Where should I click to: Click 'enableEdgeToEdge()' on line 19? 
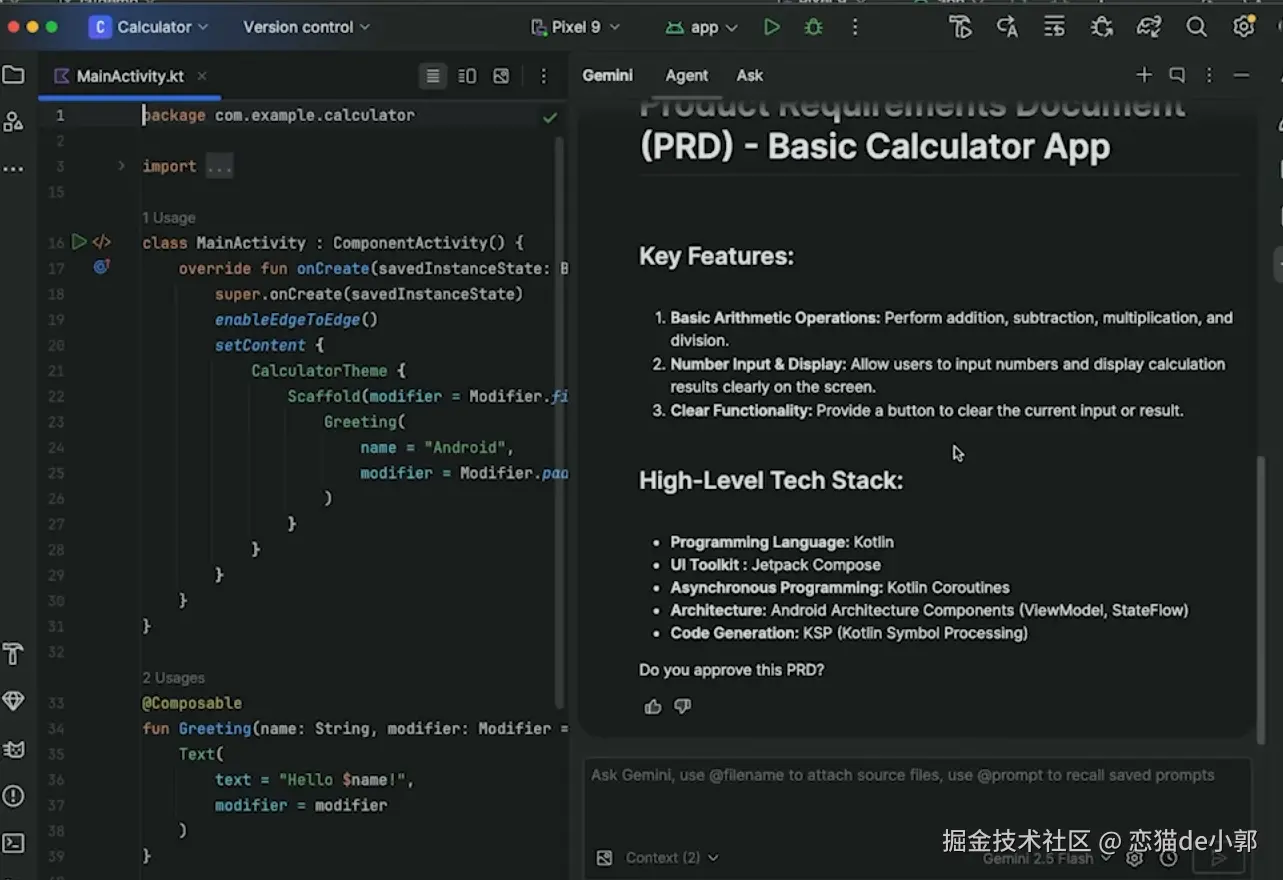[296, 320]
